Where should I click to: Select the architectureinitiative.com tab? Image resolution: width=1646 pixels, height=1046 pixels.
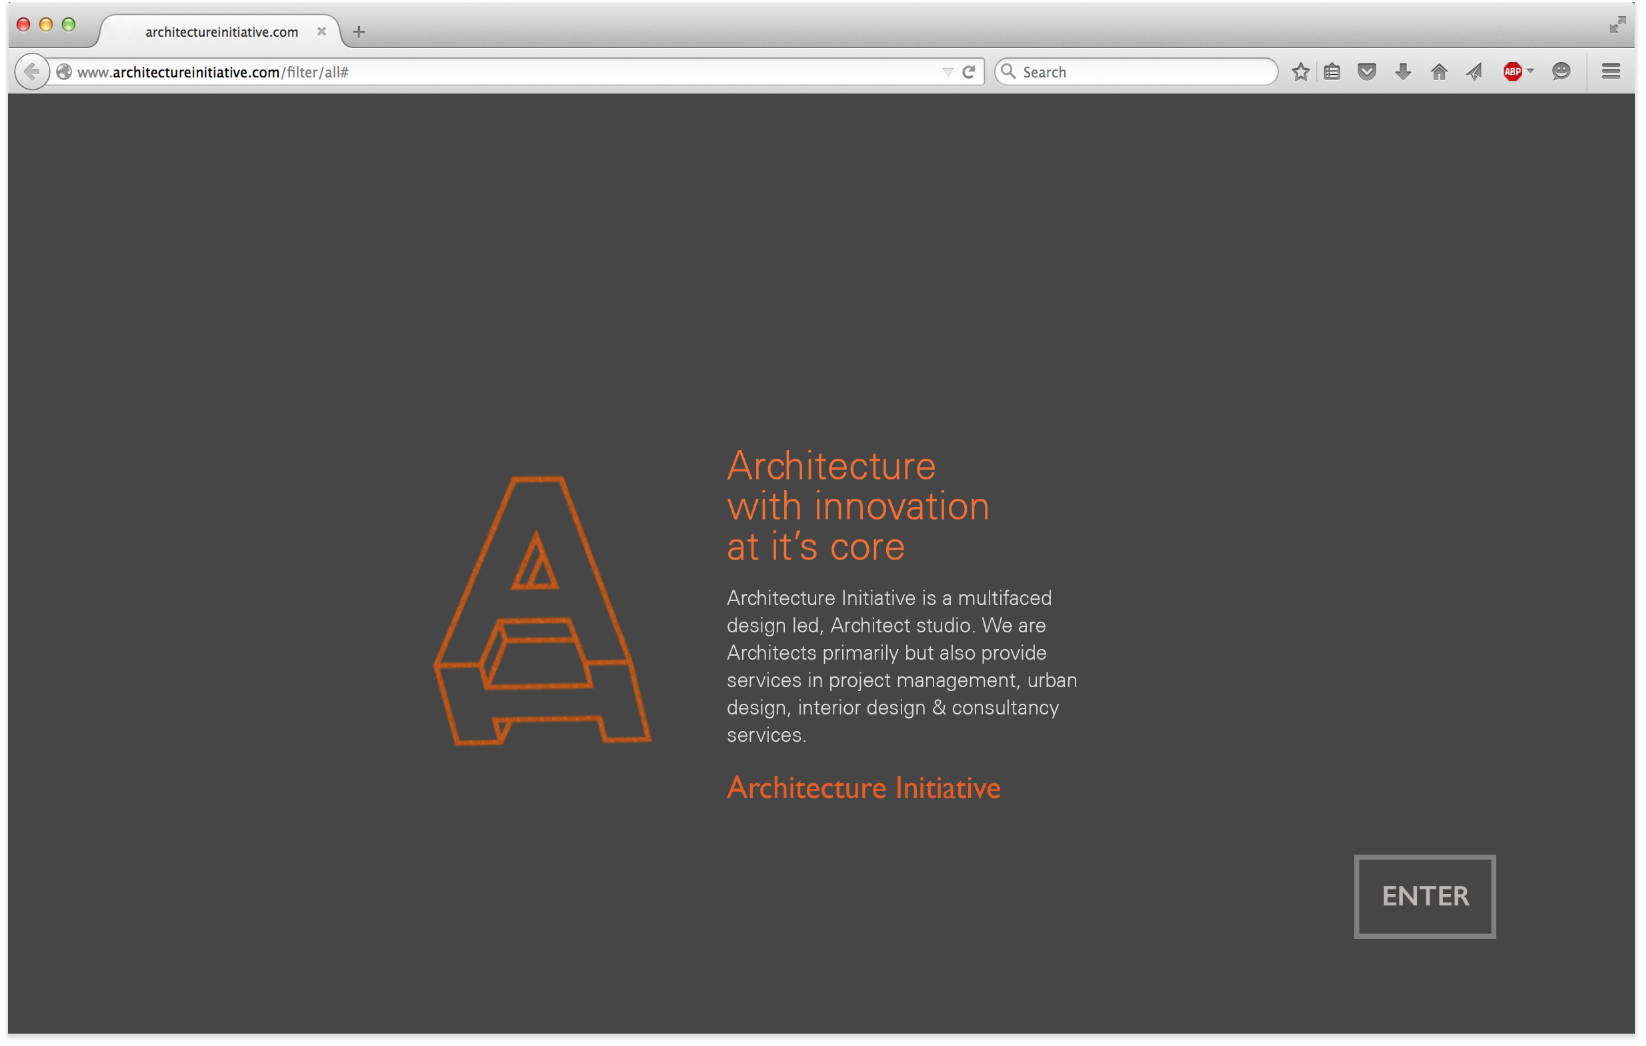pyautogui.click(x=221, y=32)
